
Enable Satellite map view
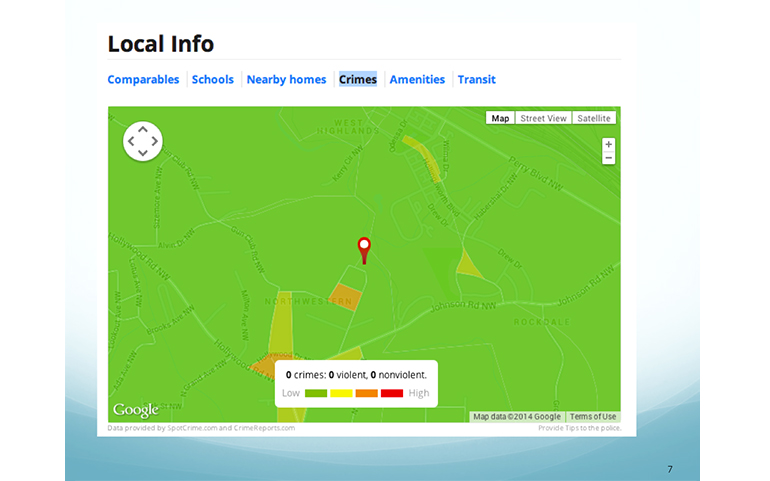pos(593,118)
